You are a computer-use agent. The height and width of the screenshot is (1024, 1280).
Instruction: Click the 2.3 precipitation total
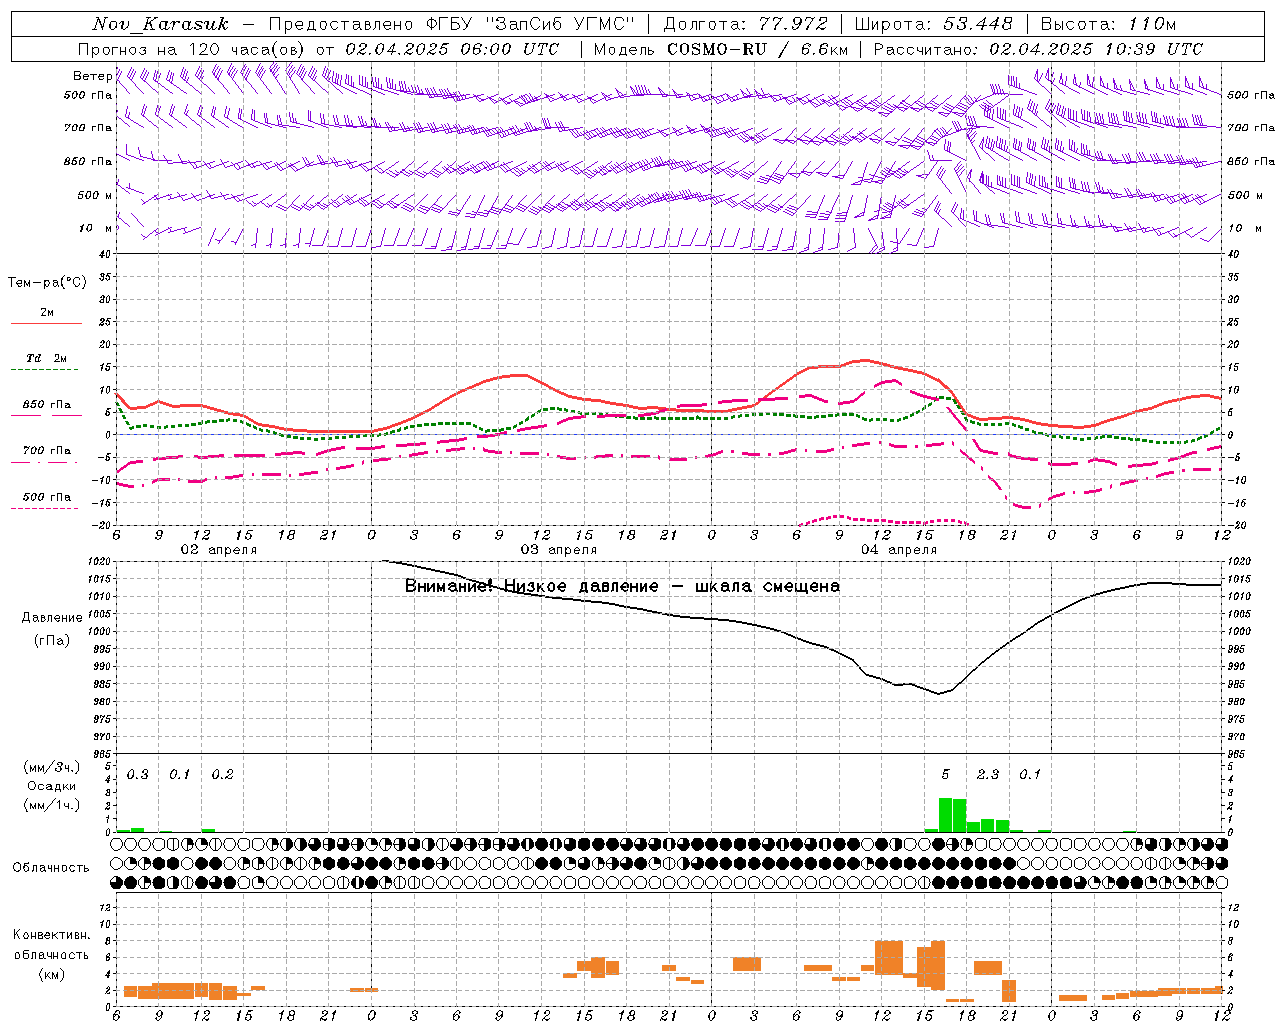pos(988,775)
